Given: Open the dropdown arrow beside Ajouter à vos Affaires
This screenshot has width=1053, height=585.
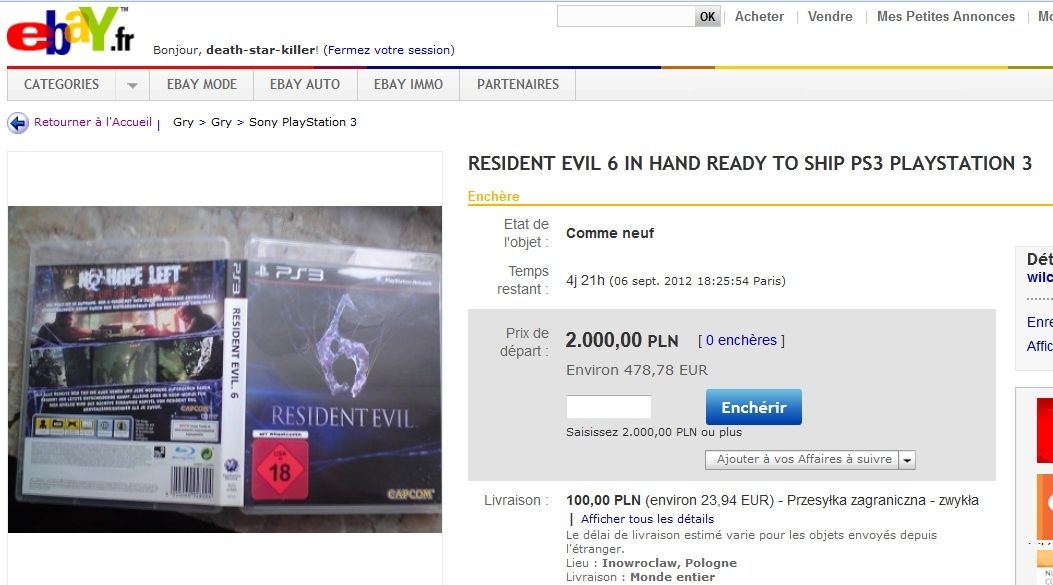Looking at the screenshot, I should [907, 460].
